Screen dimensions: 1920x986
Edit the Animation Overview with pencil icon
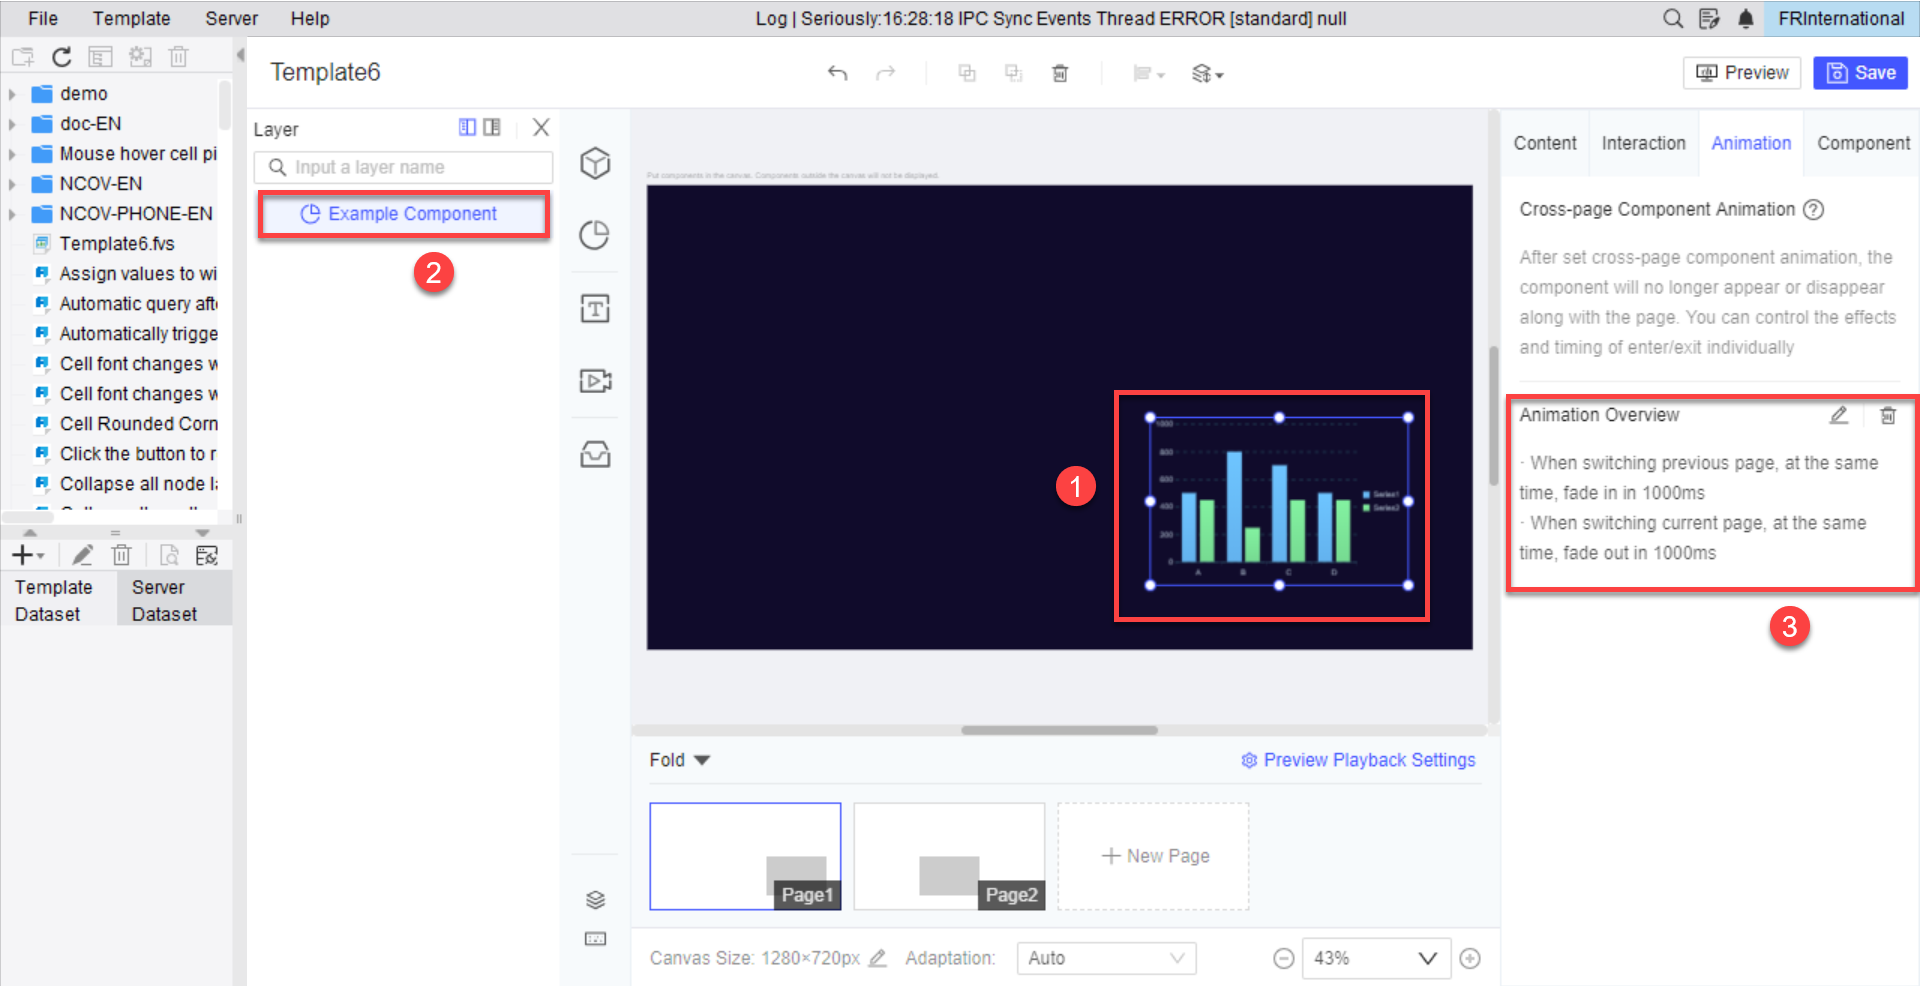coord(1839,415)
